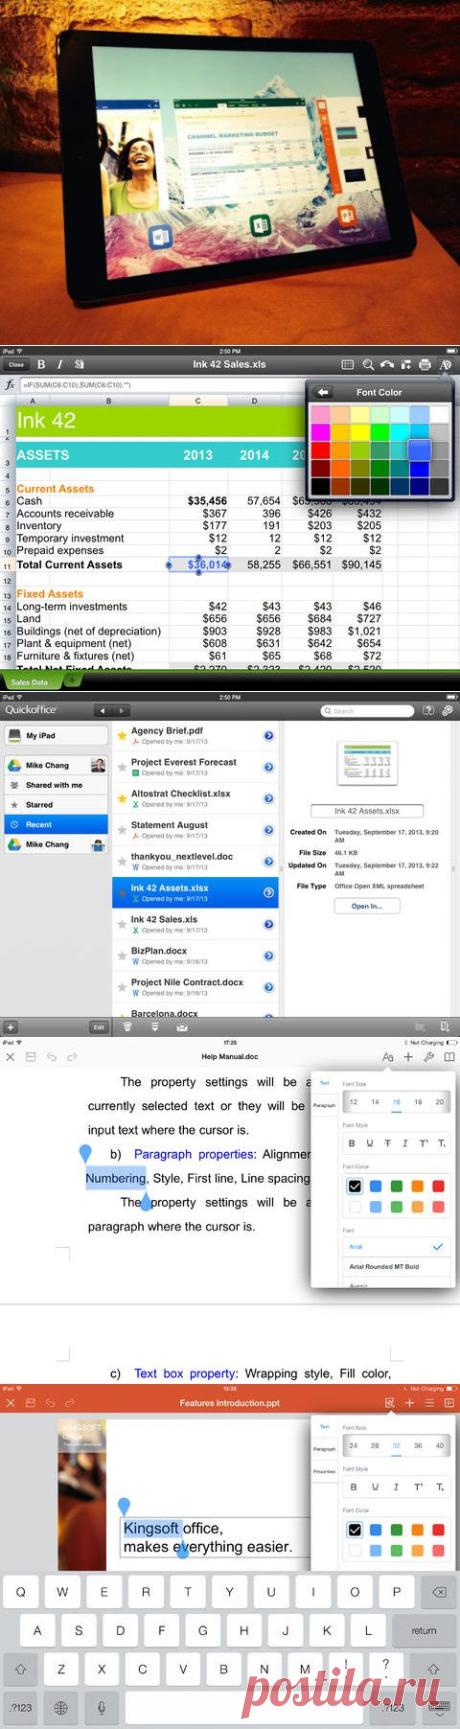Toggle the star on BizPlan.docx
Image resolution: width=460 pixels, height=1729 pixels.
tap(122, 956)
